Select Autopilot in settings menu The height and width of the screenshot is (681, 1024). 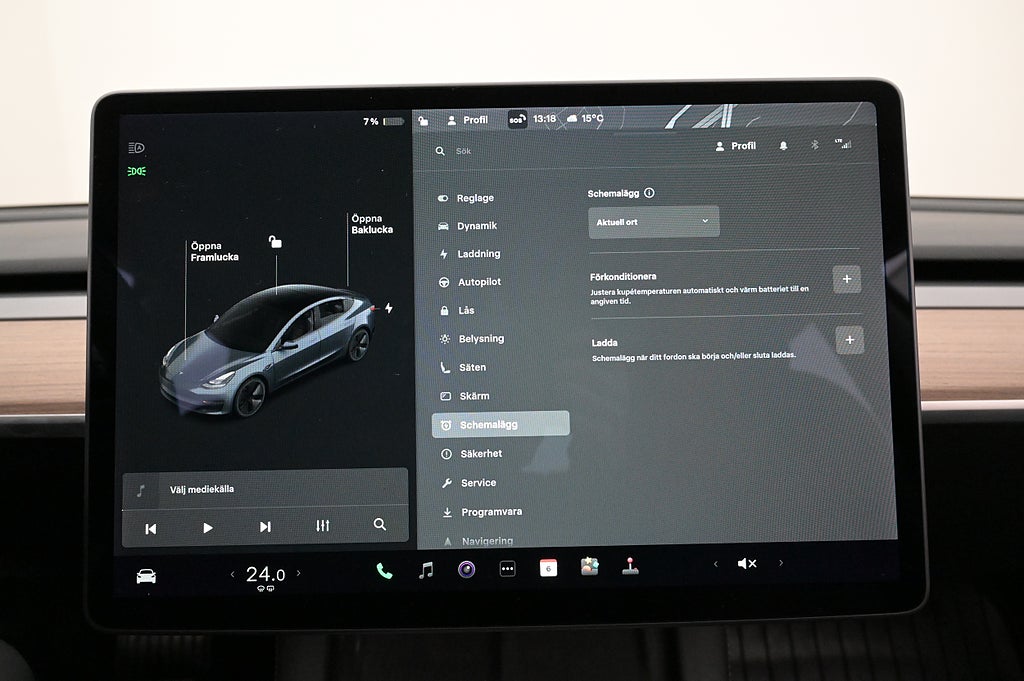coord(478,283)
